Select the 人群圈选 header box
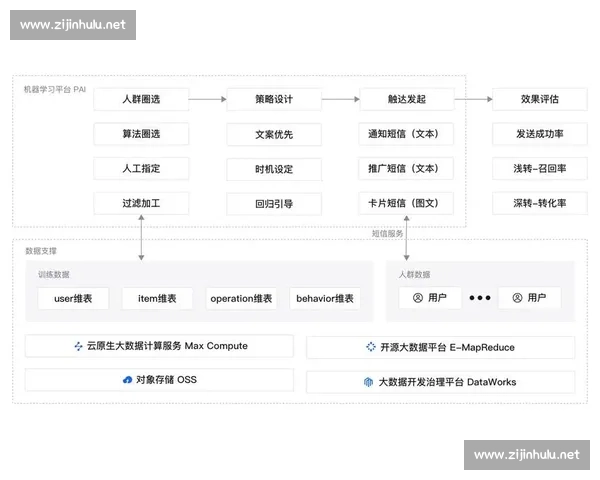This screenshot has height=480, width=600. pyautogui.click(x=140, y=99)
